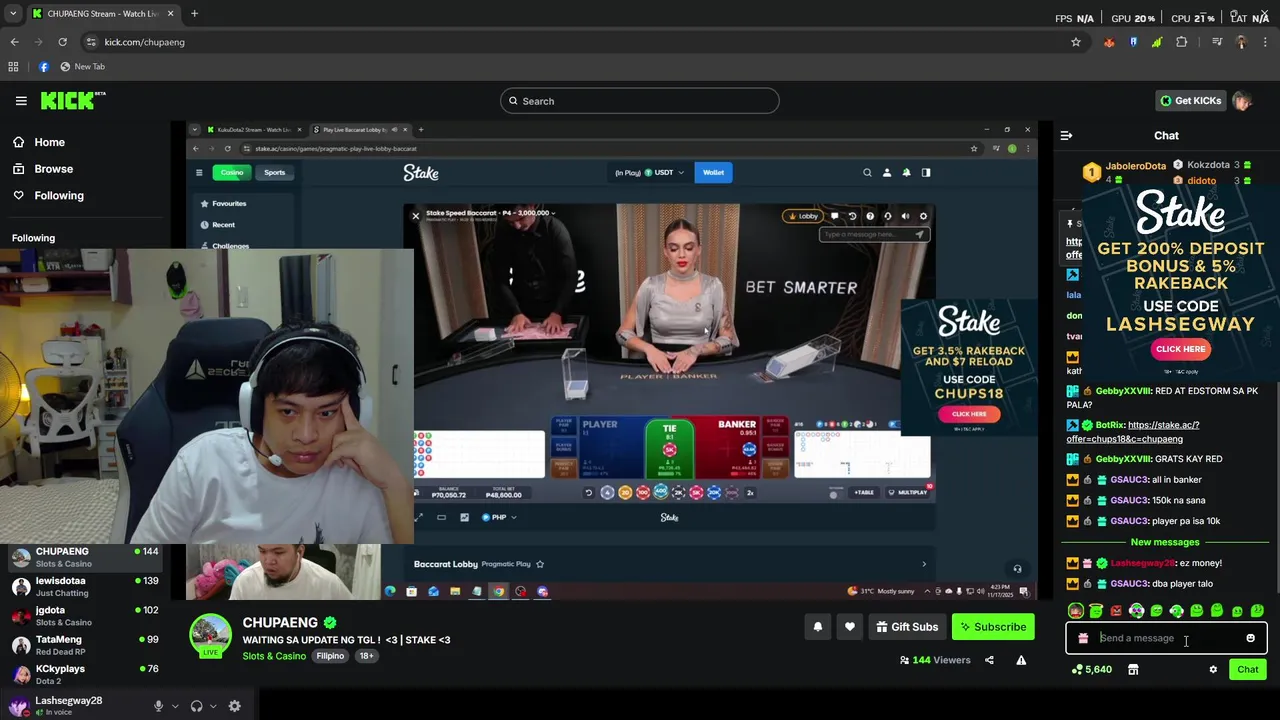Open voice user settings gear

click(234, 706)
